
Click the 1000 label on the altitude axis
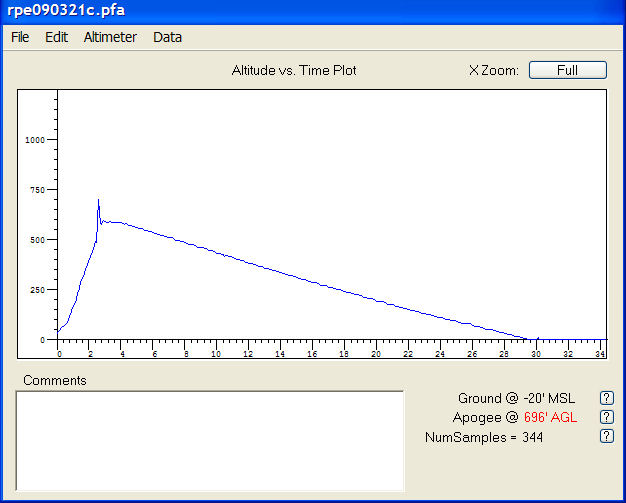click(x=35, y=140)
